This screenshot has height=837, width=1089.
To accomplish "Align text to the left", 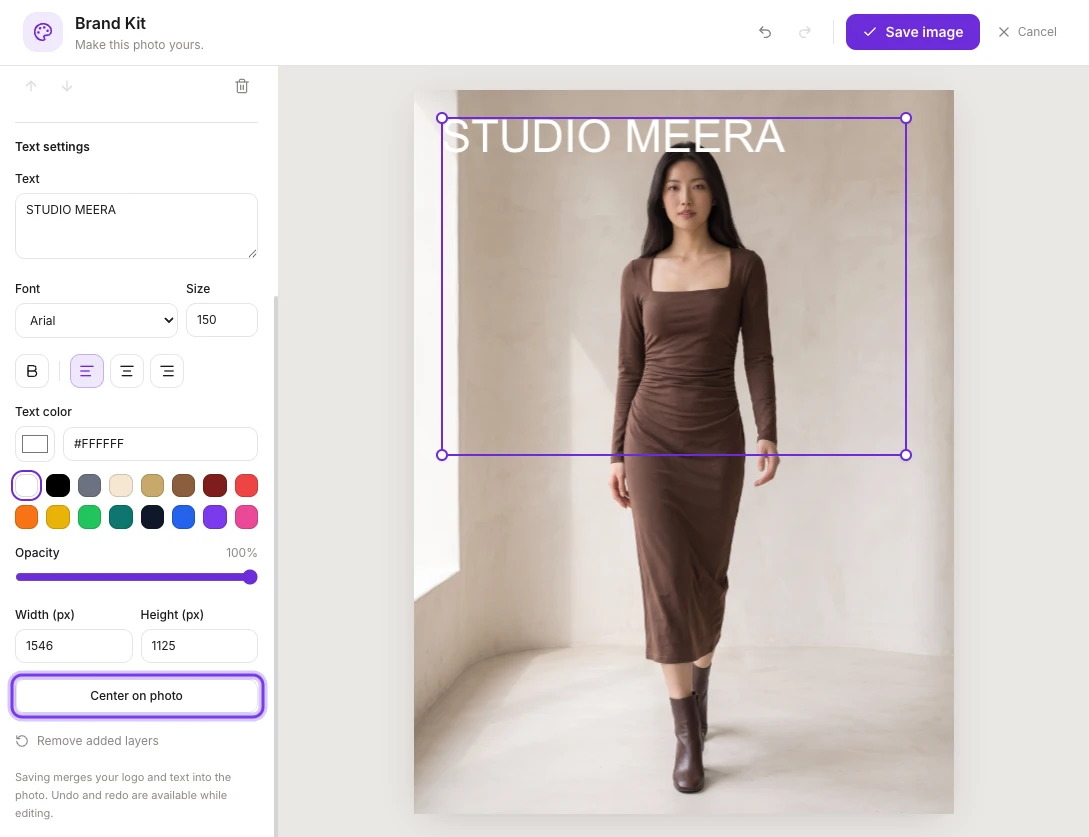I will [x=87, y=371].
